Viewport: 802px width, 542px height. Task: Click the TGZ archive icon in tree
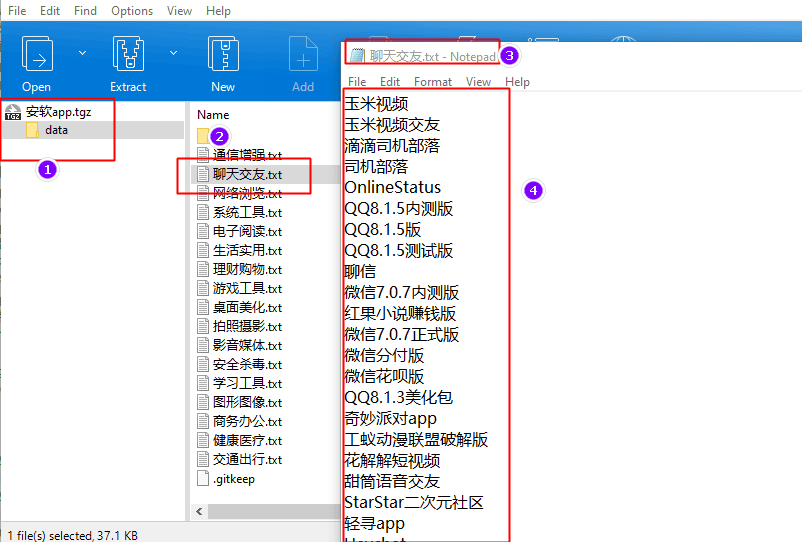13,111
